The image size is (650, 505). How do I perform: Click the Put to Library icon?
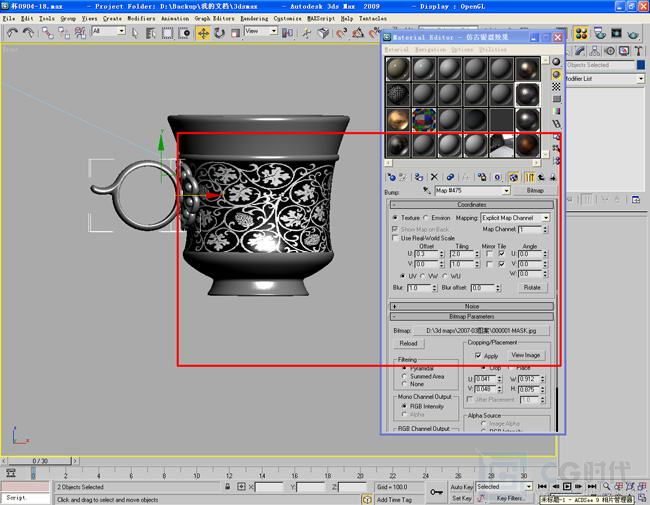[x=481, y=177]
